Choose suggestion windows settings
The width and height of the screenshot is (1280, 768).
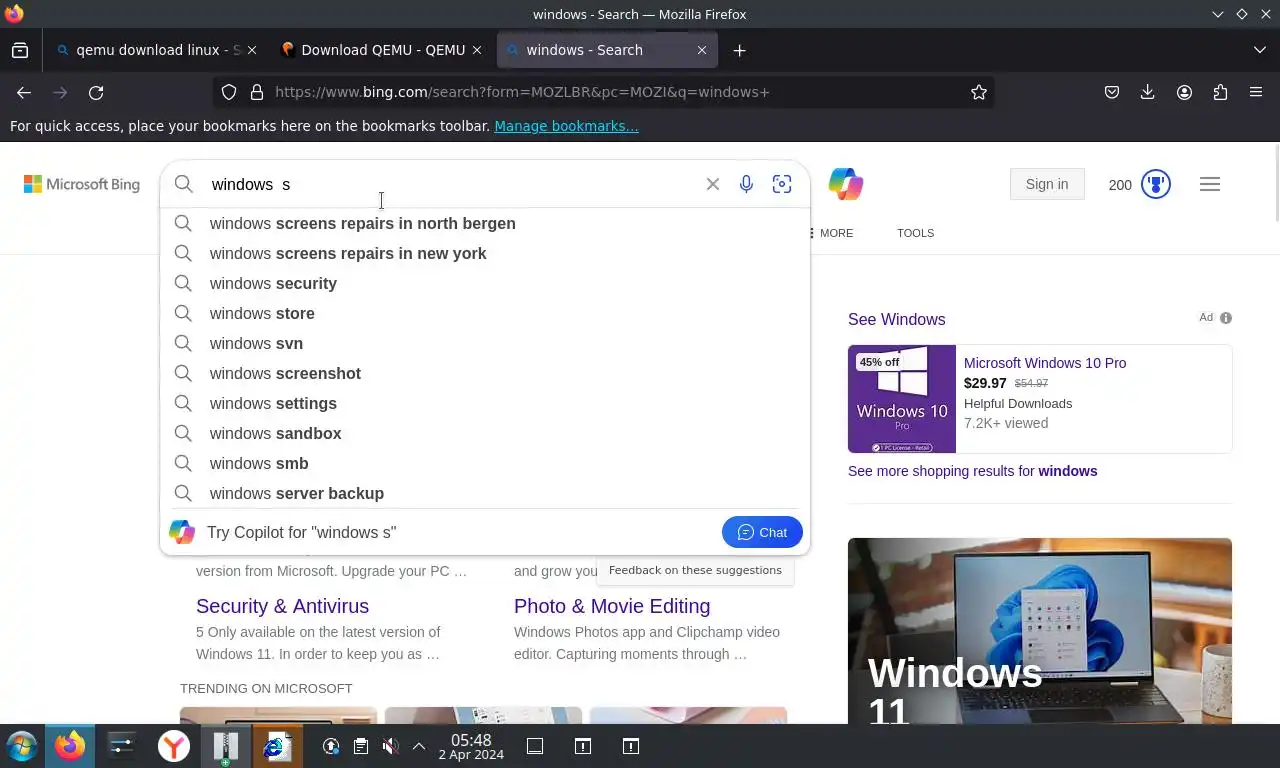tap(485, 403)
